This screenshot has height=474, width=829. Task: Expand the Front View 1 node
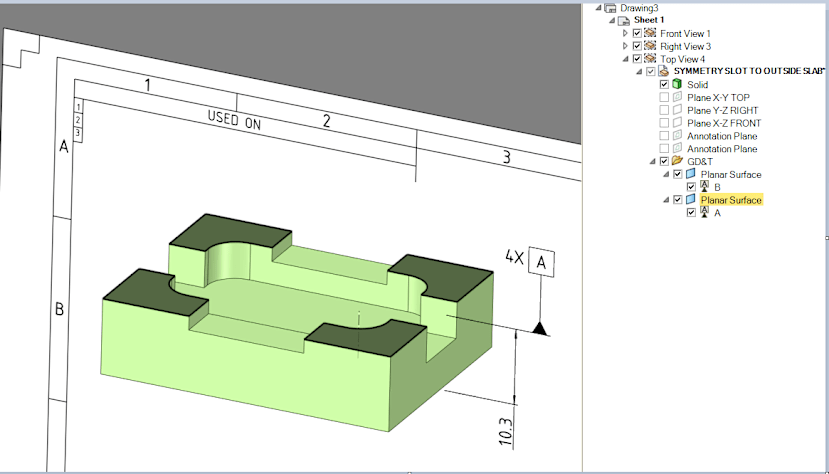click(625, 33)
